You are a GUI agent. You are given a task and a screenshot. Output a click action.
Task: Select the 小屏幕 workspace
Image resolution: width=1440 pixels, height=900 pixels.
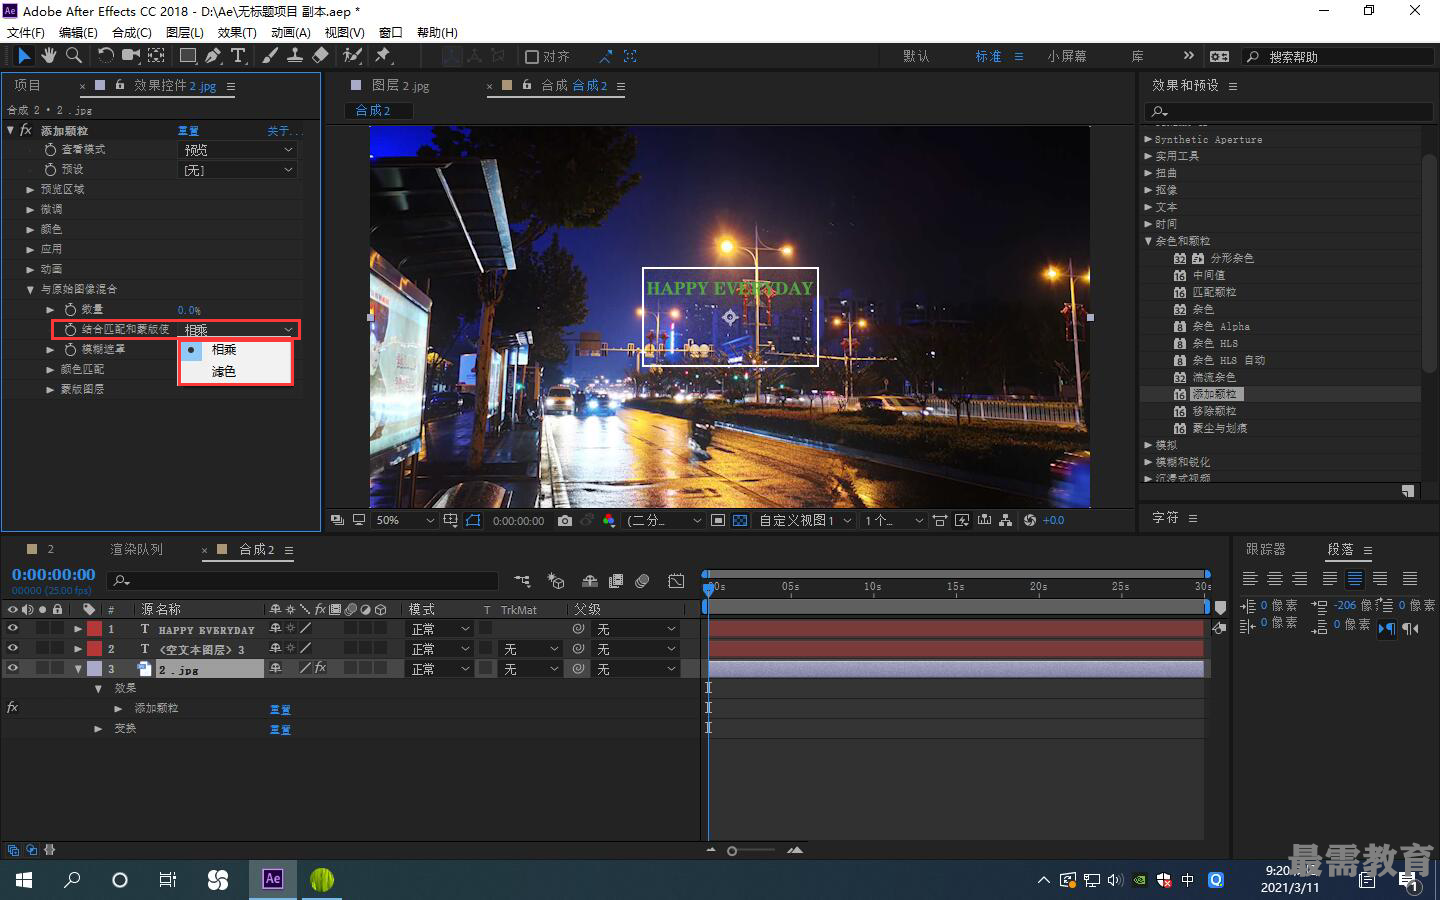[1067, 57]
